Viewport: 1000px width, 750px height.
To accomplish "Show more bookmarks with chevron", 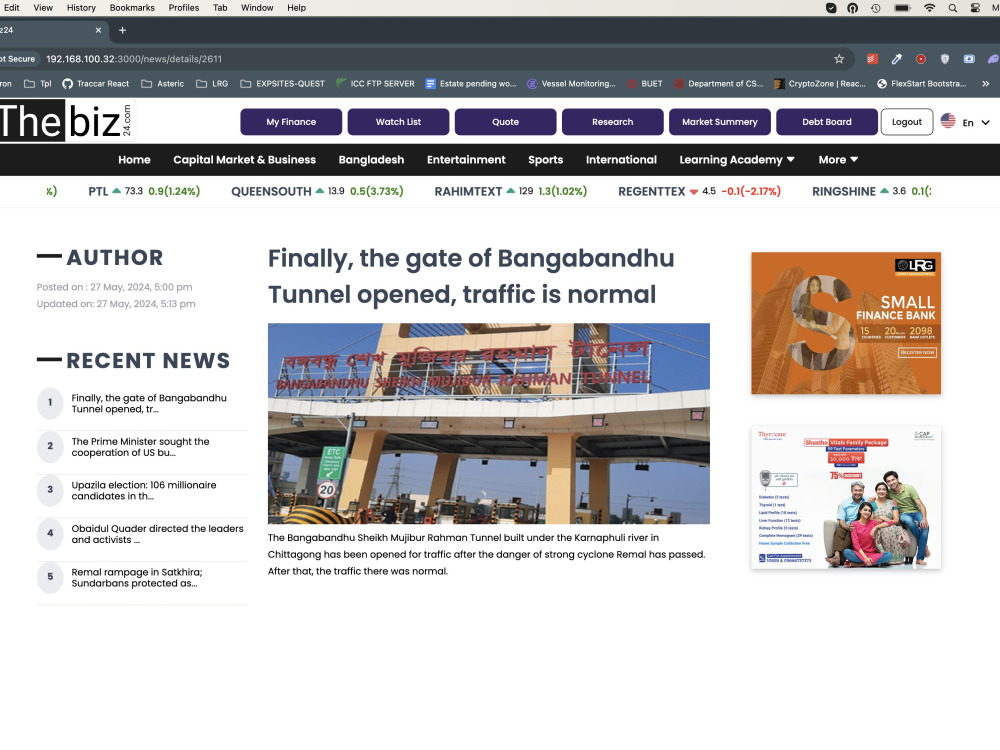I will click(x=985, y=84).
